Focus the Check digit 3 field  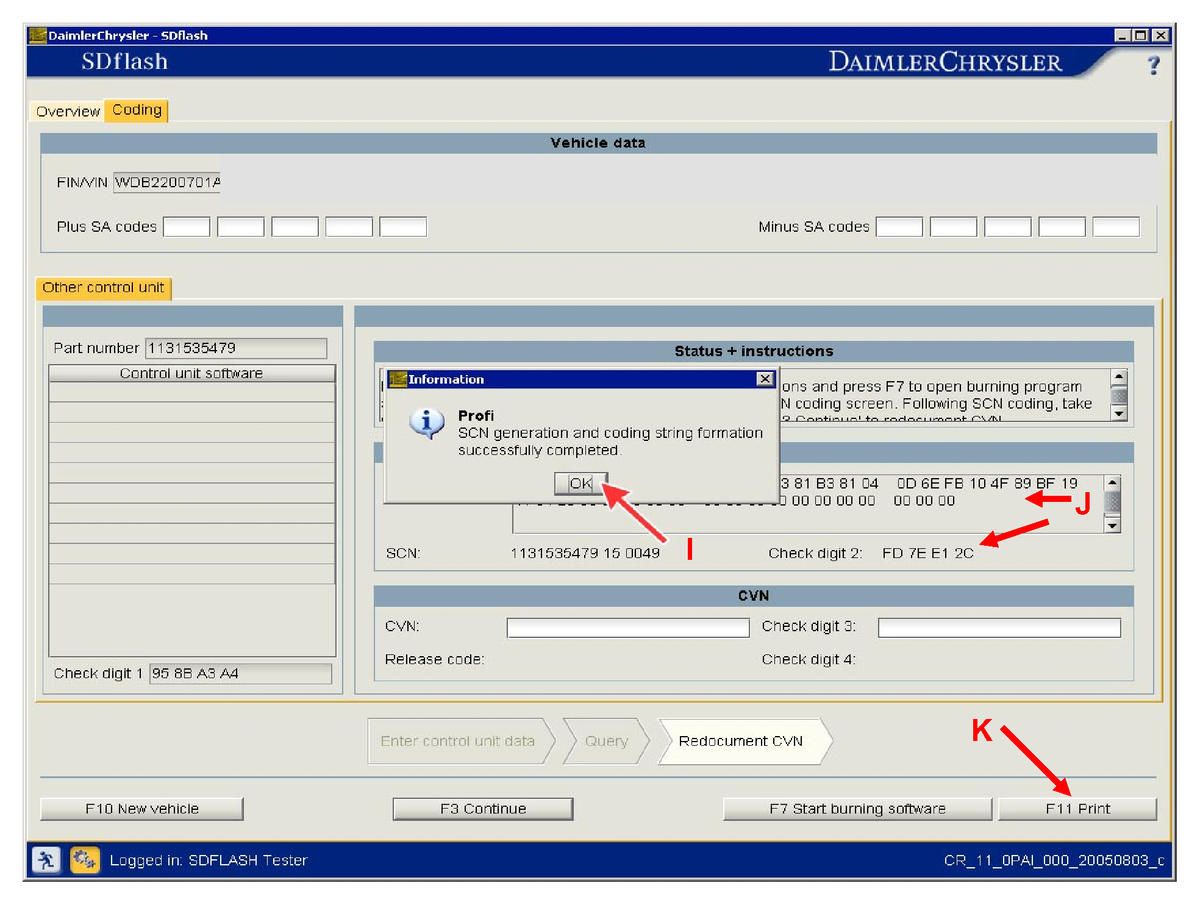[998, 627]
